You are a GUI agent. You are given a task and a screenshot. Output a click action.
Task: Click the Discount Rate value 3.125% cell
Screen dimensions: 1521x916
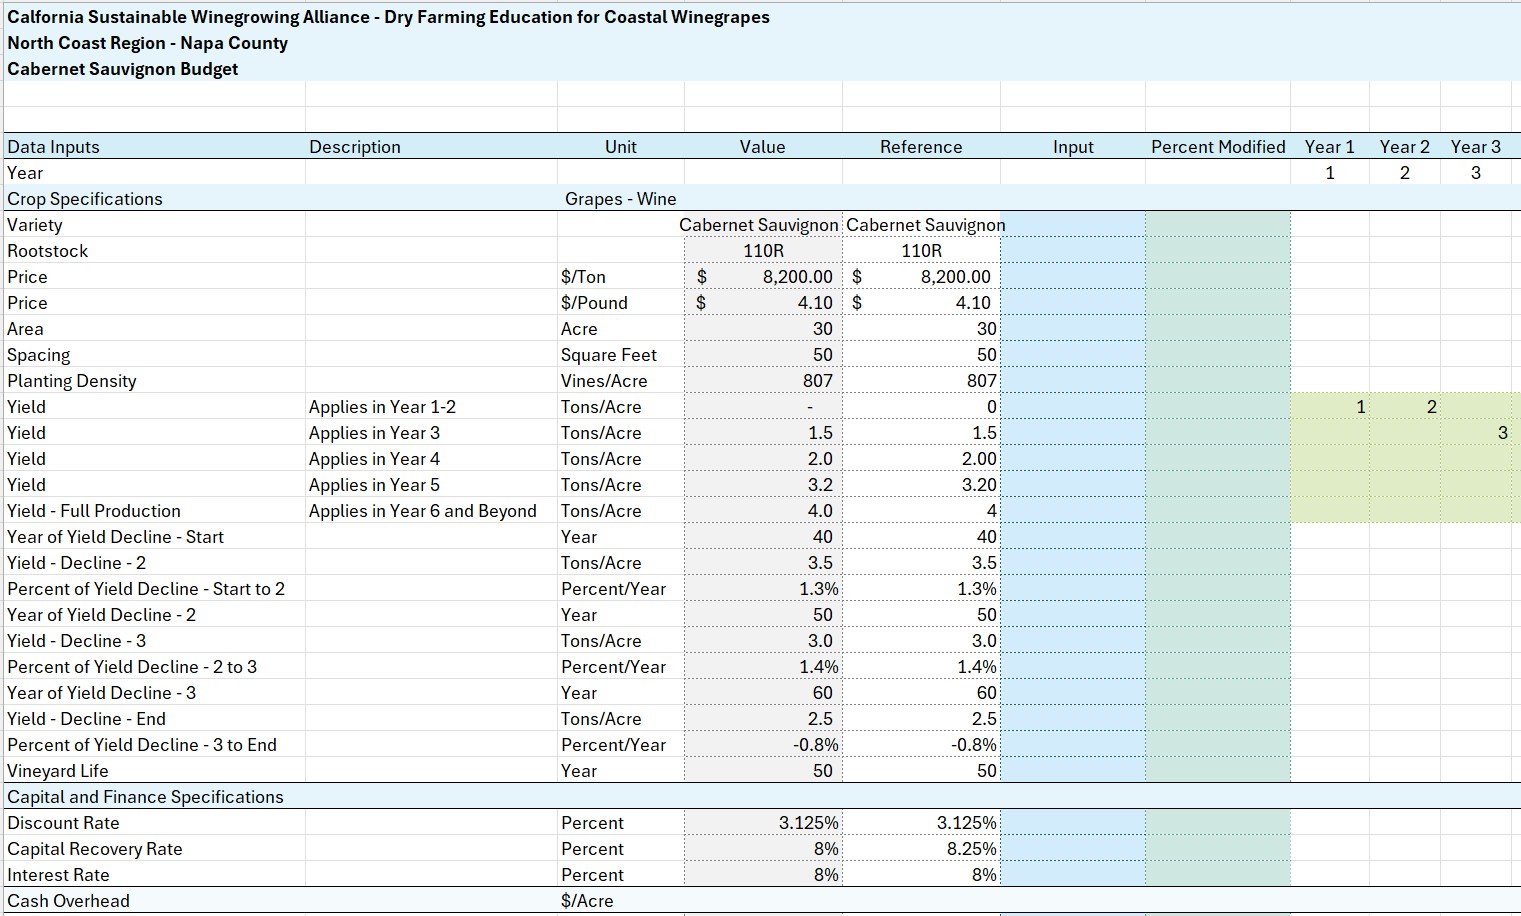tap(763, 823)
